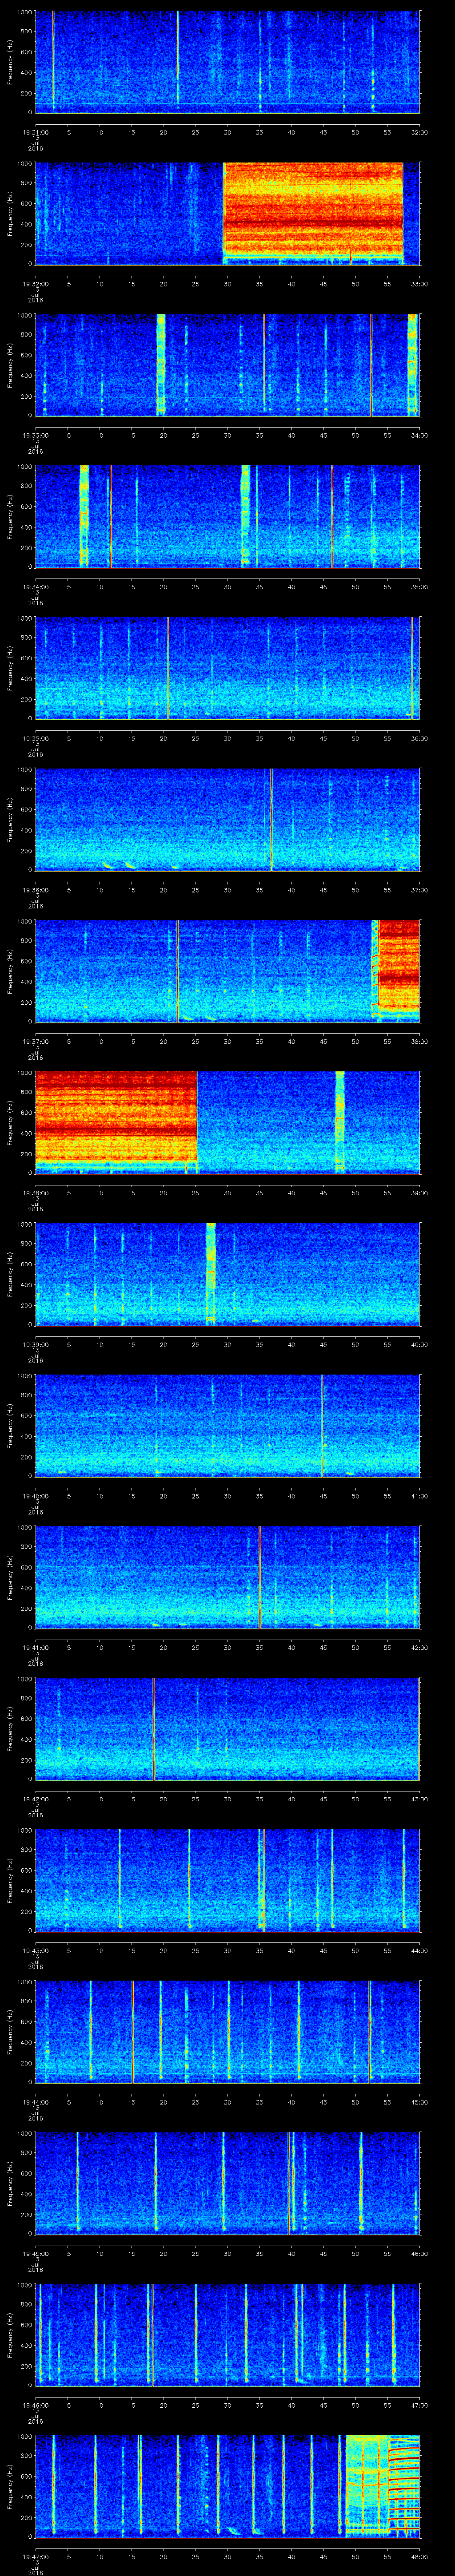
Task: Pick the spectrogram panel starting at 19:37:00
Action: pyautogui.click(x=227, y=970)
